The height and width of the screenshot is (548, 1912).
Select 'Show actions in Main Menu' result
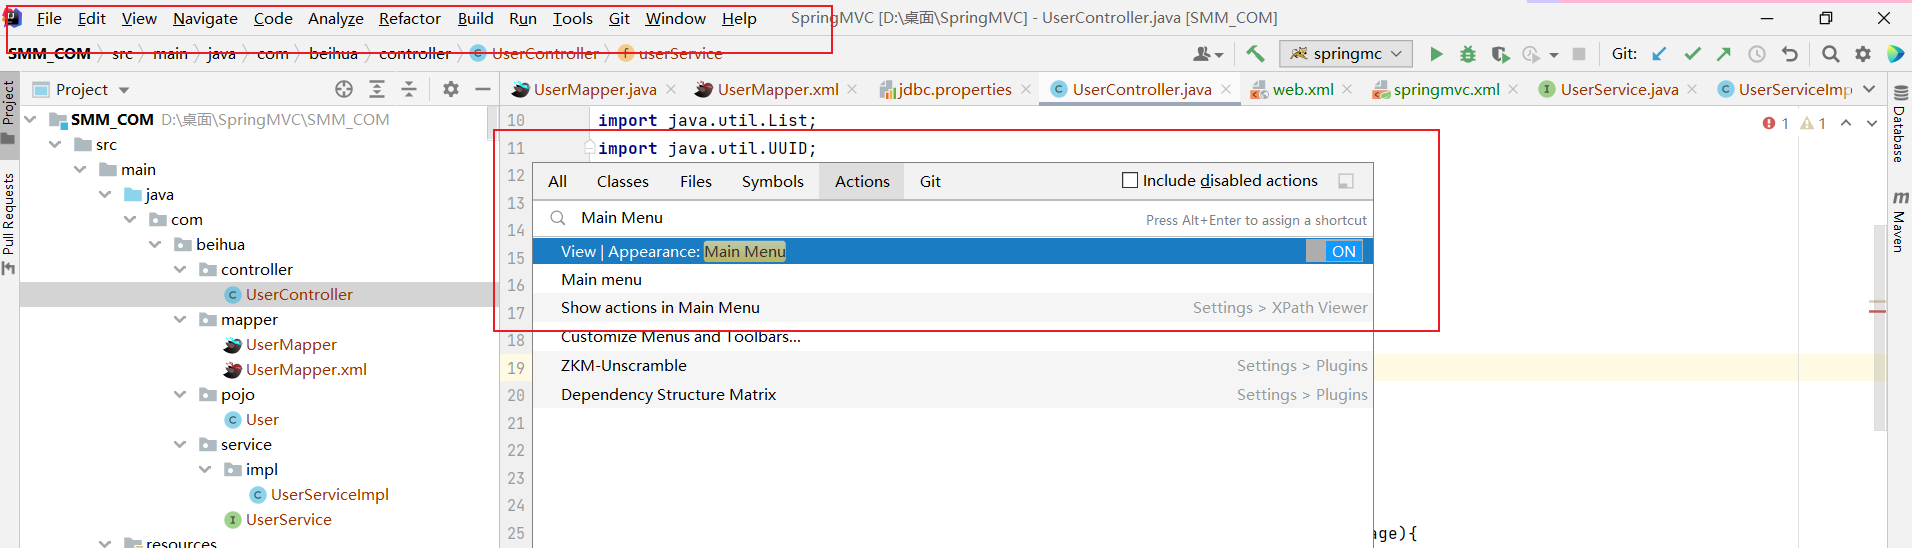coord(952,308)
